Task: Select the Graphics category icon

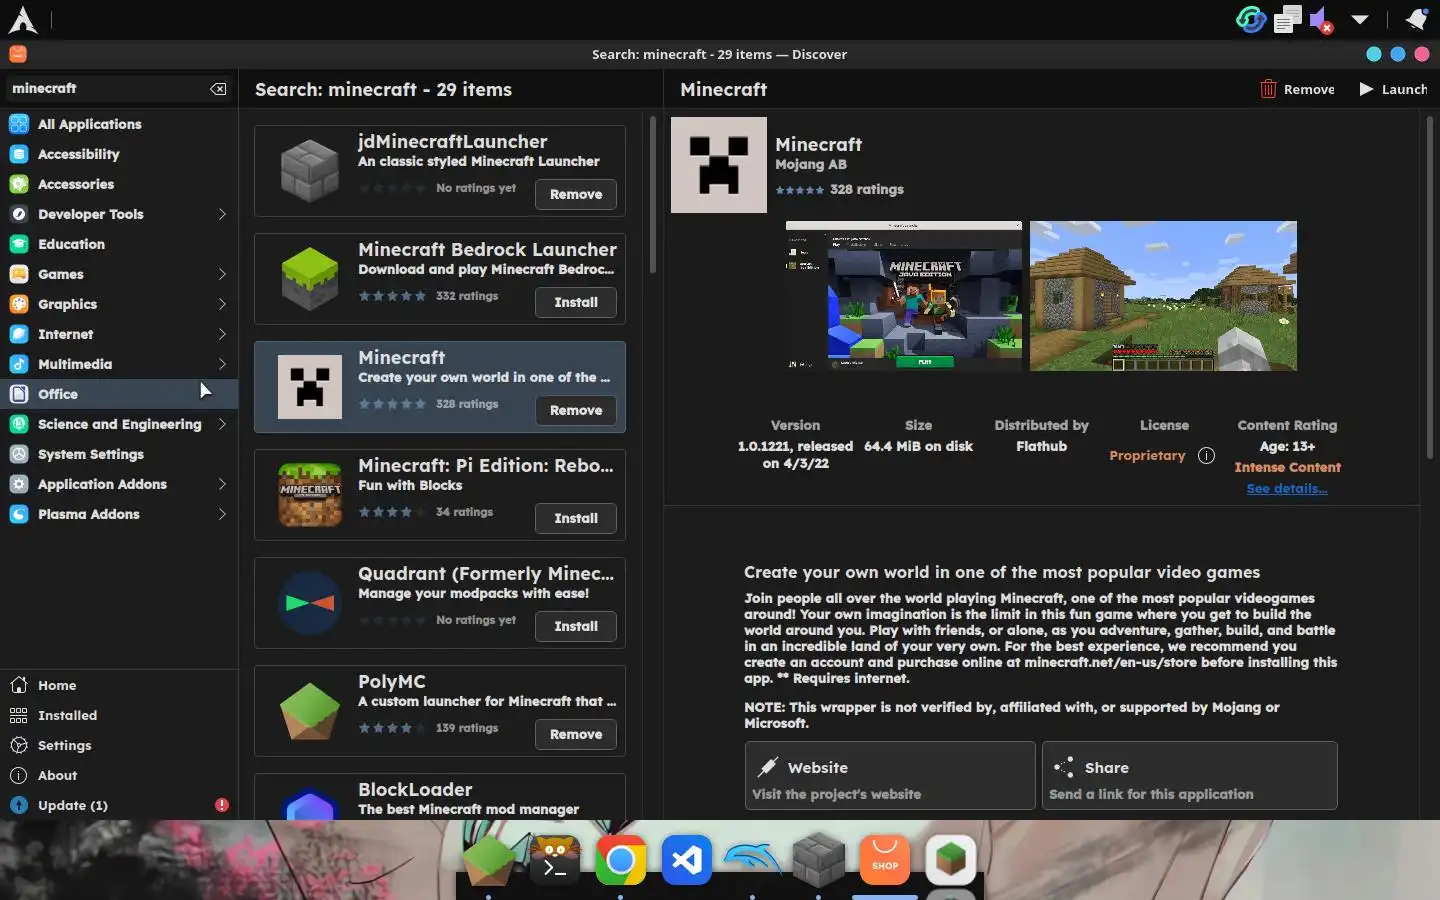Action: pos(19,304)
